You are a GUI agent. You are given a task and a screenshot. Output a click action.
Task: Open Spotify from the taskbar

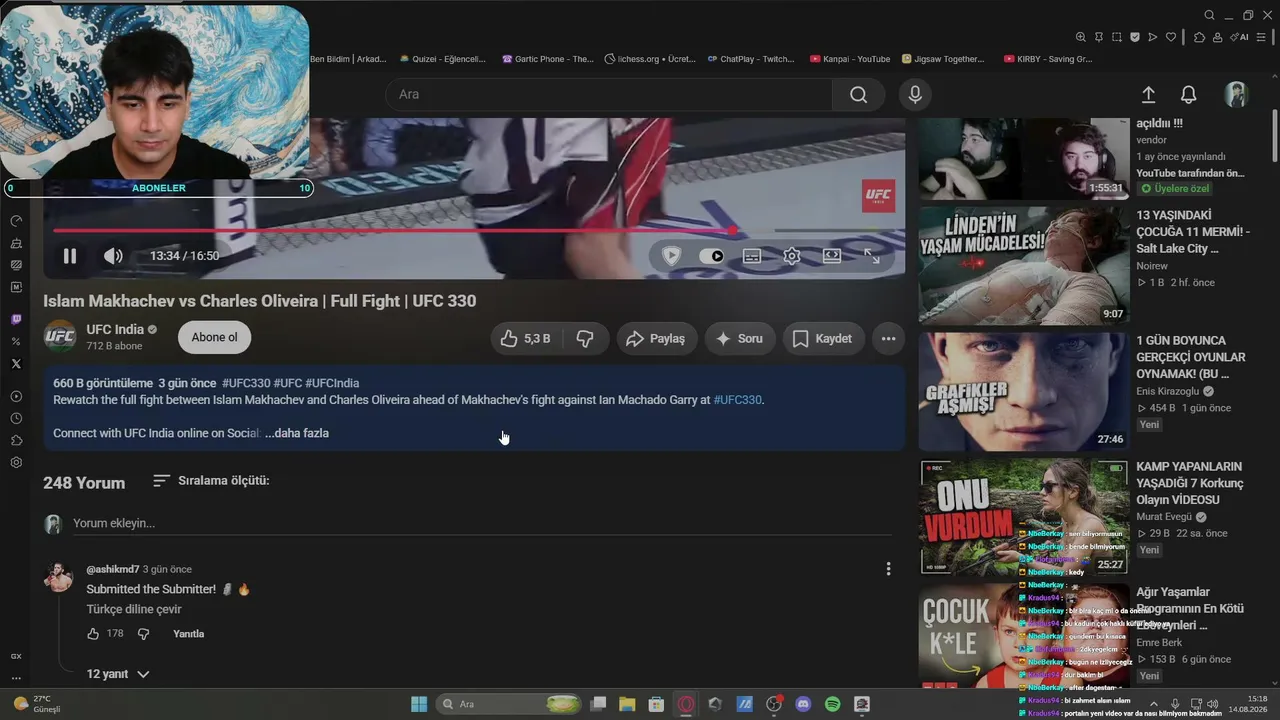[x=832, y=704]
